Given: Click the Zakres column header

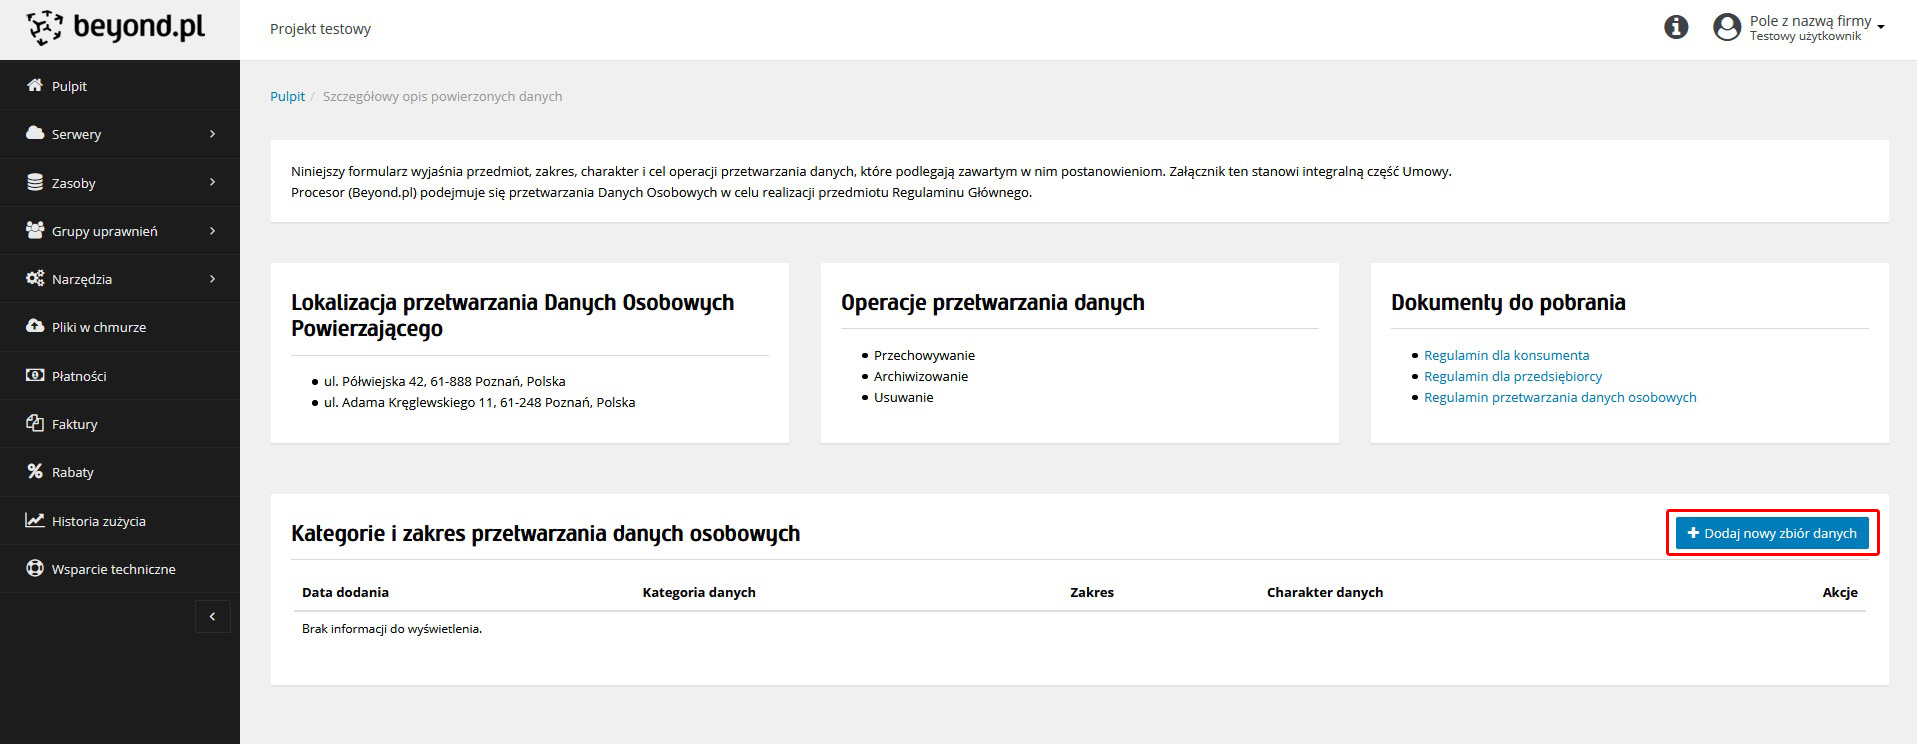Looking at the screenshot, I should (x=1092, y=592).
